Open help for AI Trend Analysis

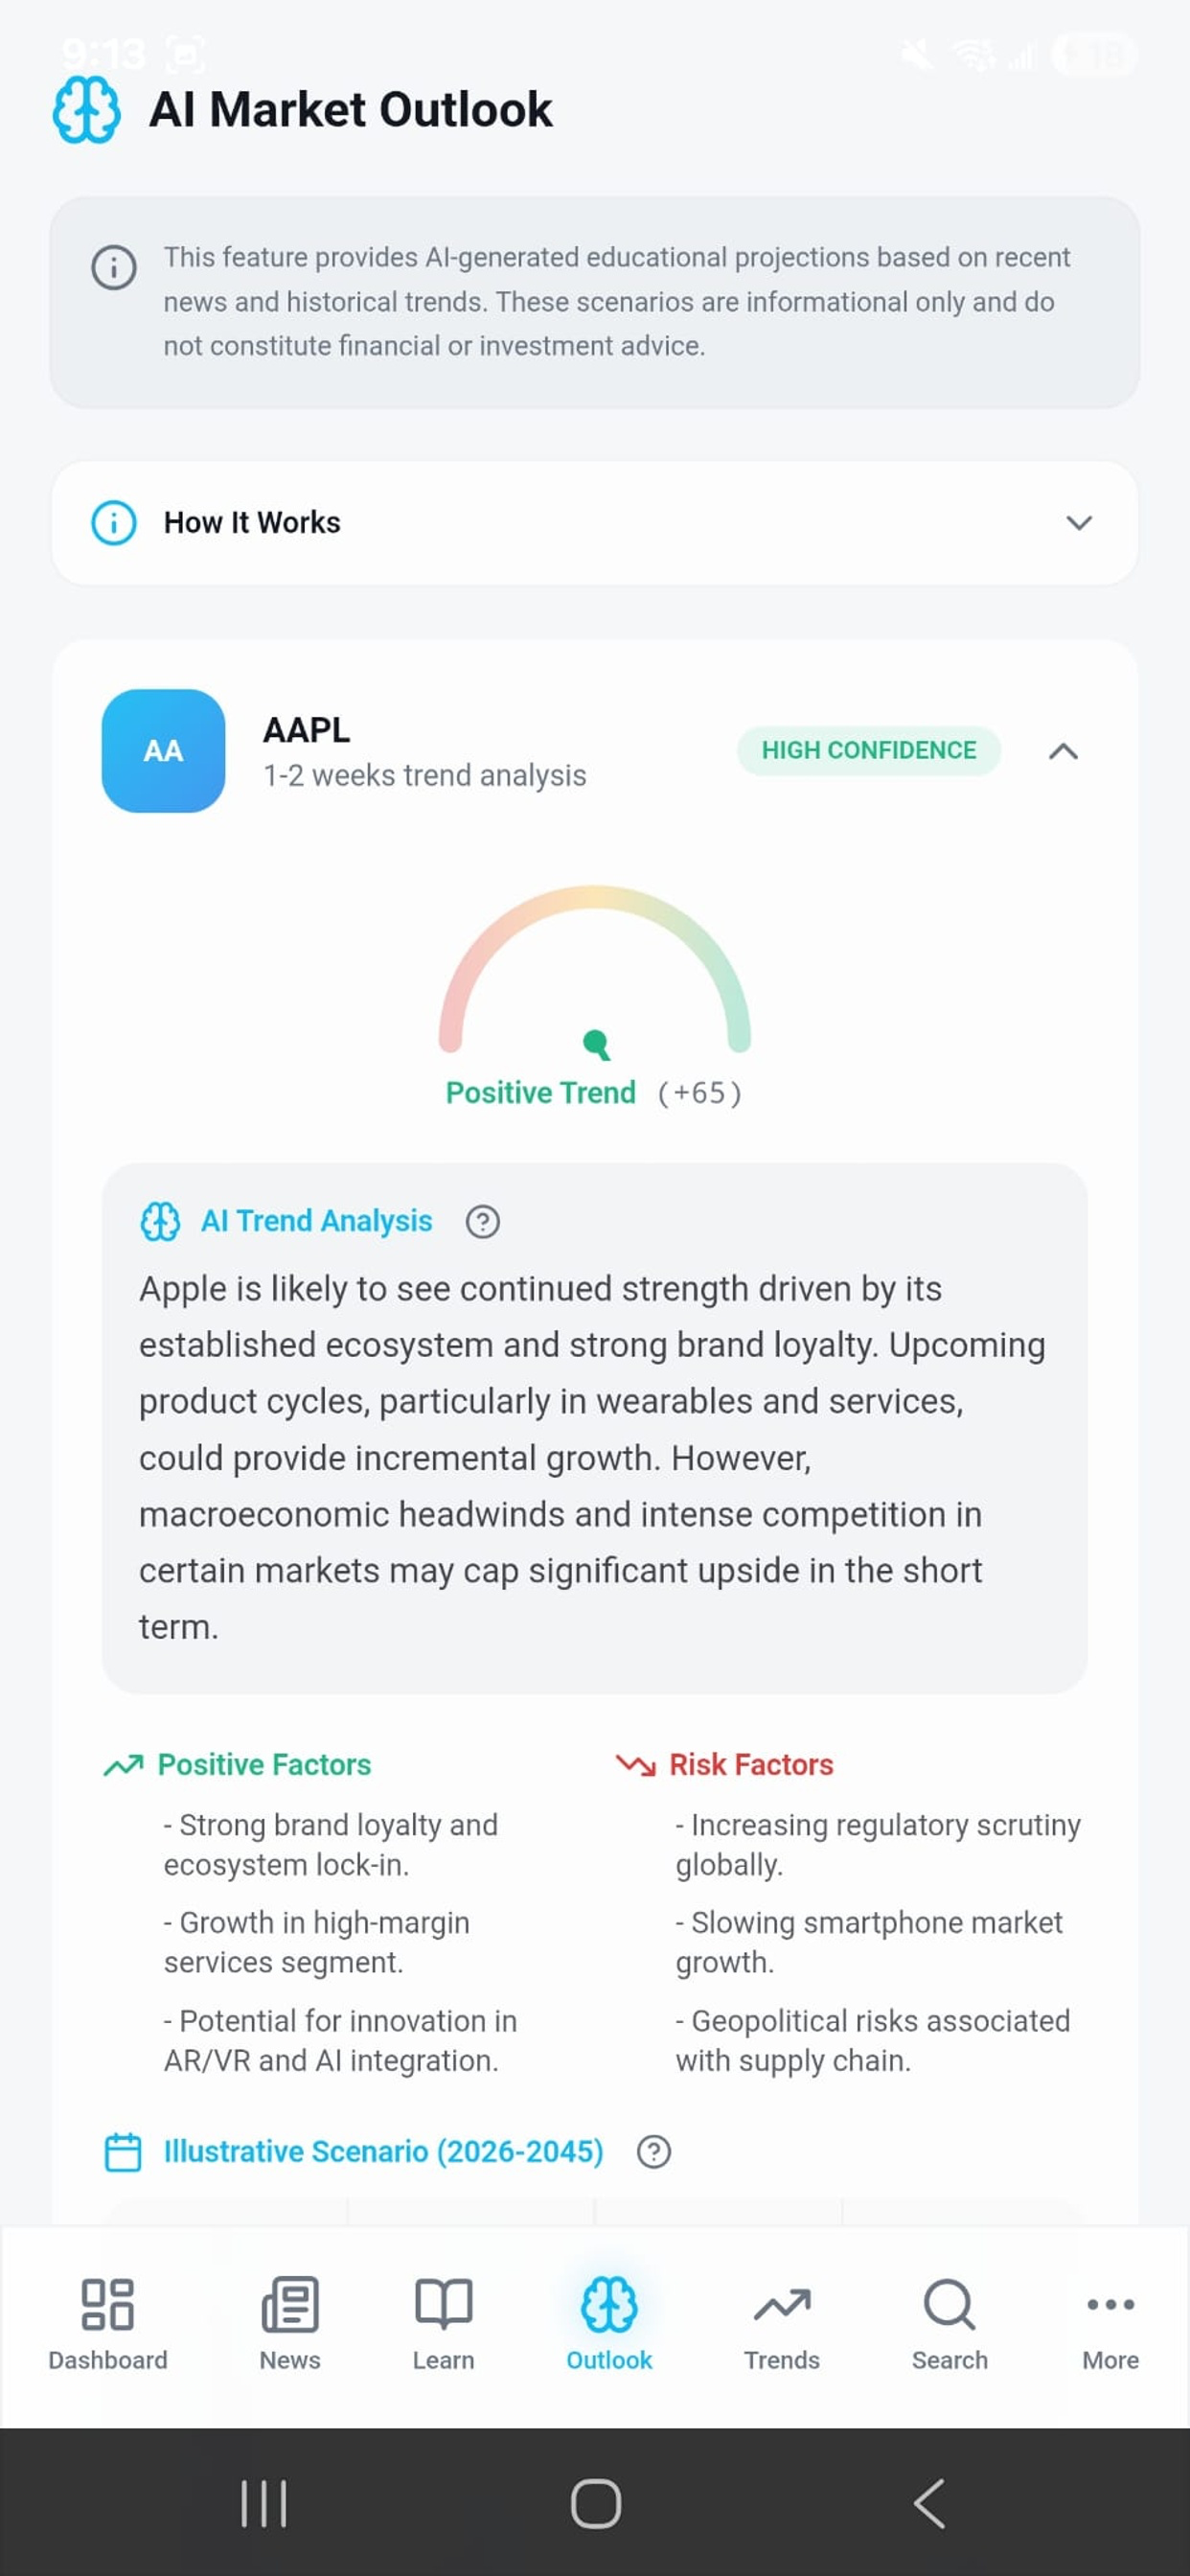point(482,1221)
